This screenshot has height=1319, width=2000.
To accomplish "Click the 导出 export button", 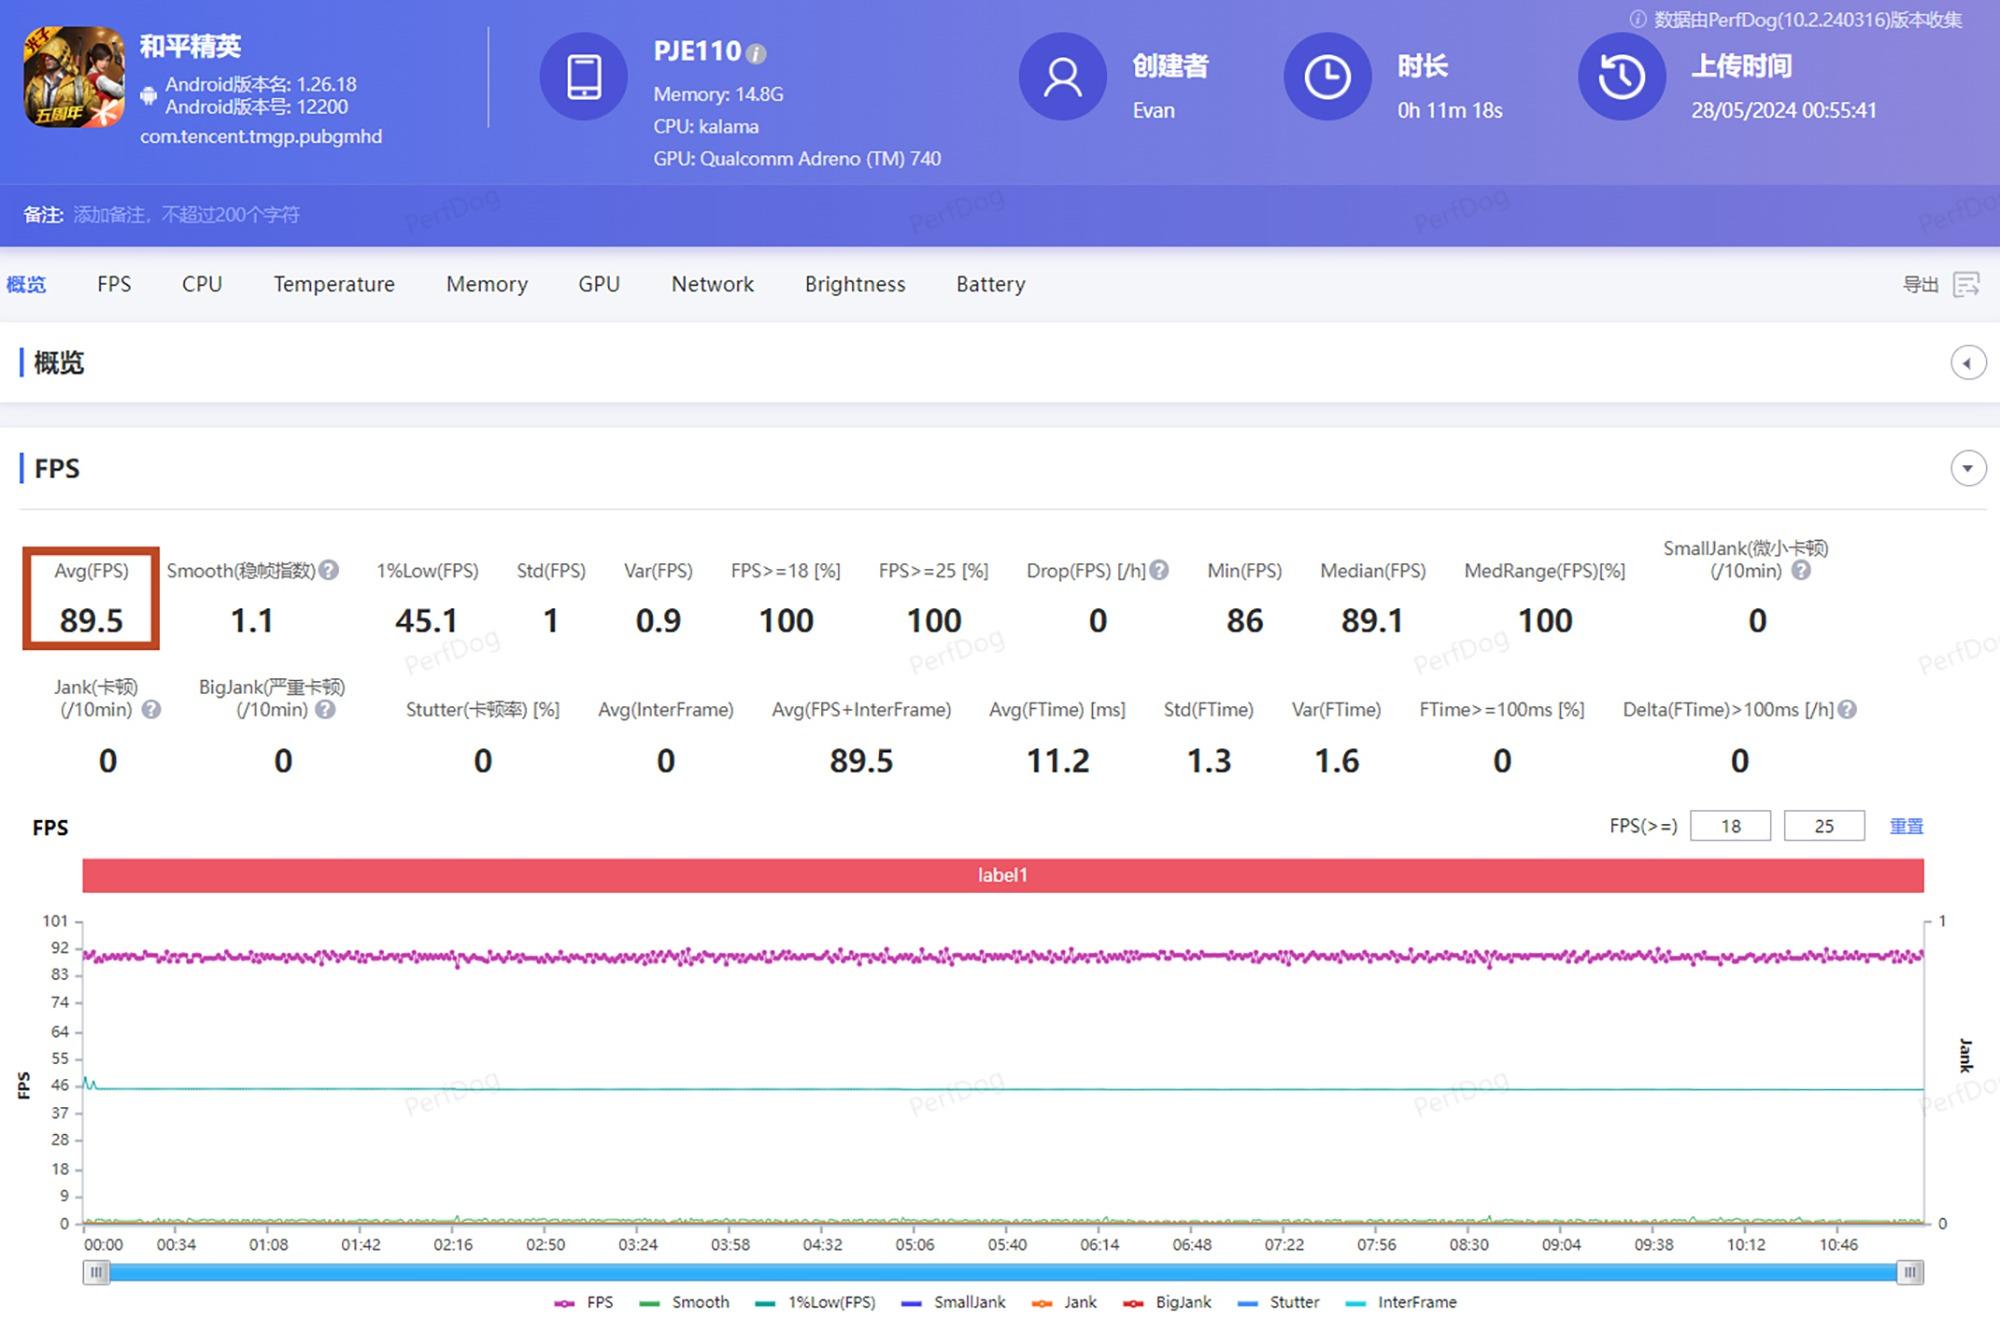I will pyautogui.click(x=1919, y=285).
